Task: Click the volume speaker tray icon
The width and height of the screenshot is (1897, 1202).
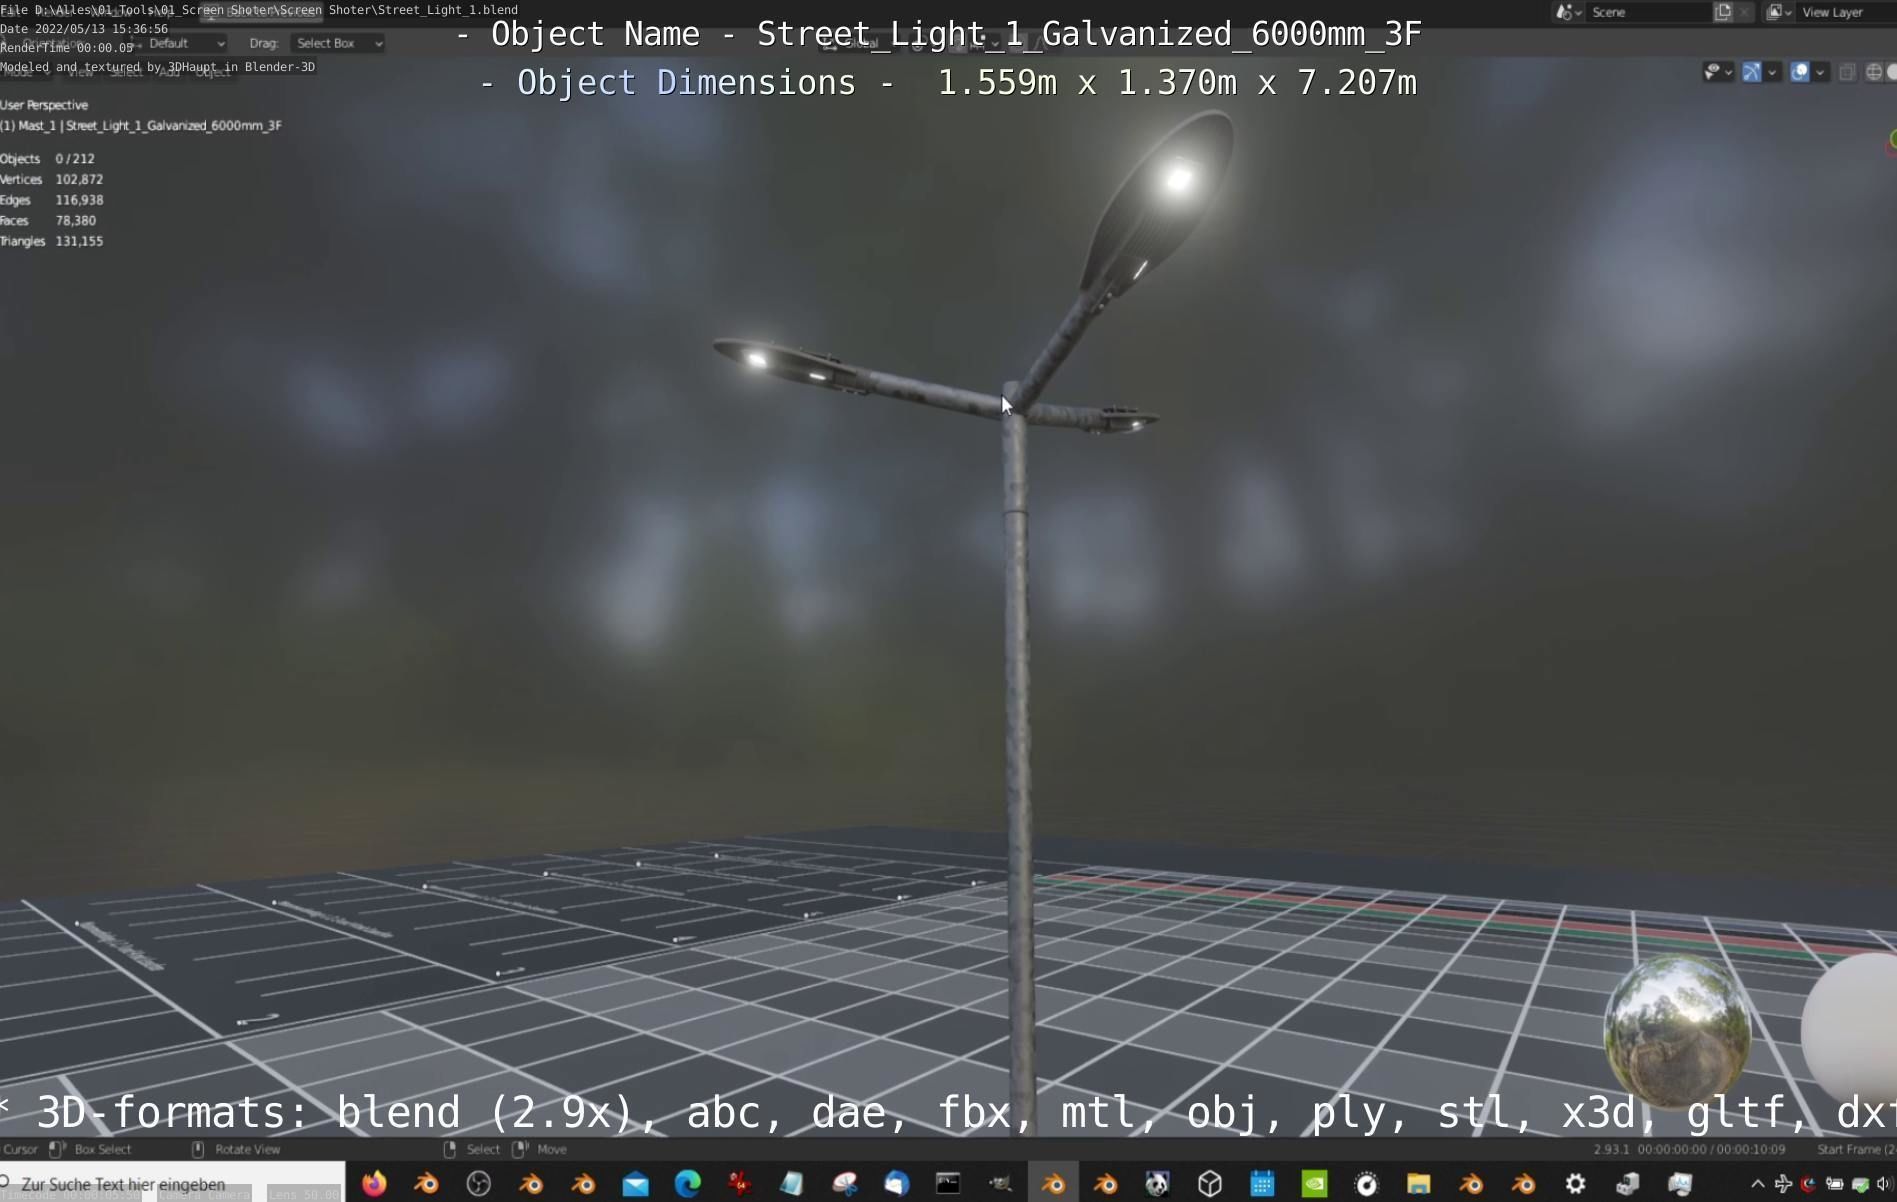Action: [x=1884, y=1184]
